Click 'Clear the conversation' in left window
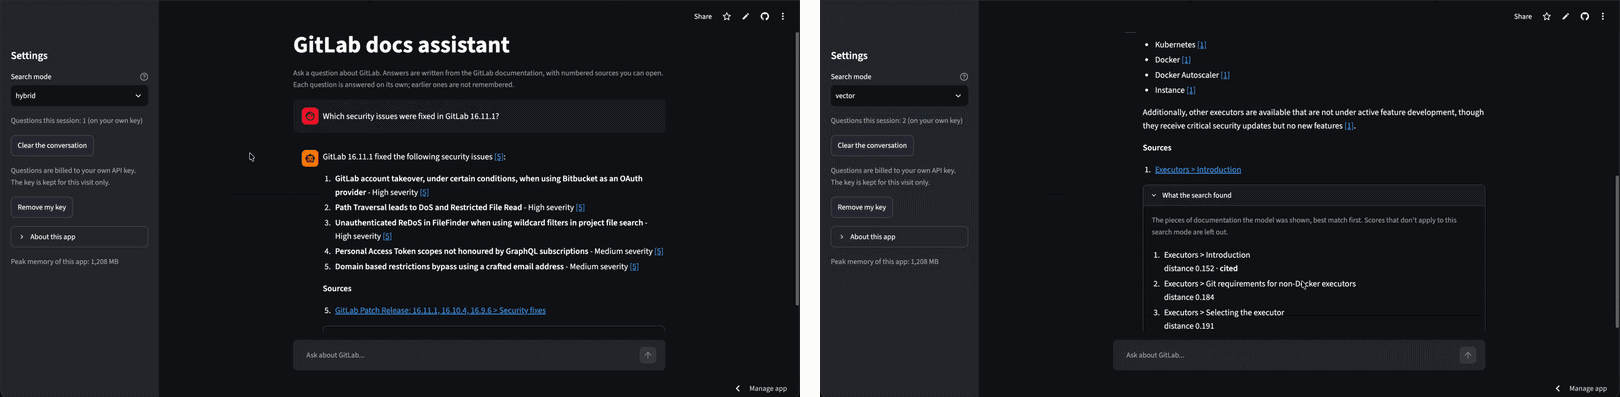This screenshot has width=1620, height=397. pos(52,145)
